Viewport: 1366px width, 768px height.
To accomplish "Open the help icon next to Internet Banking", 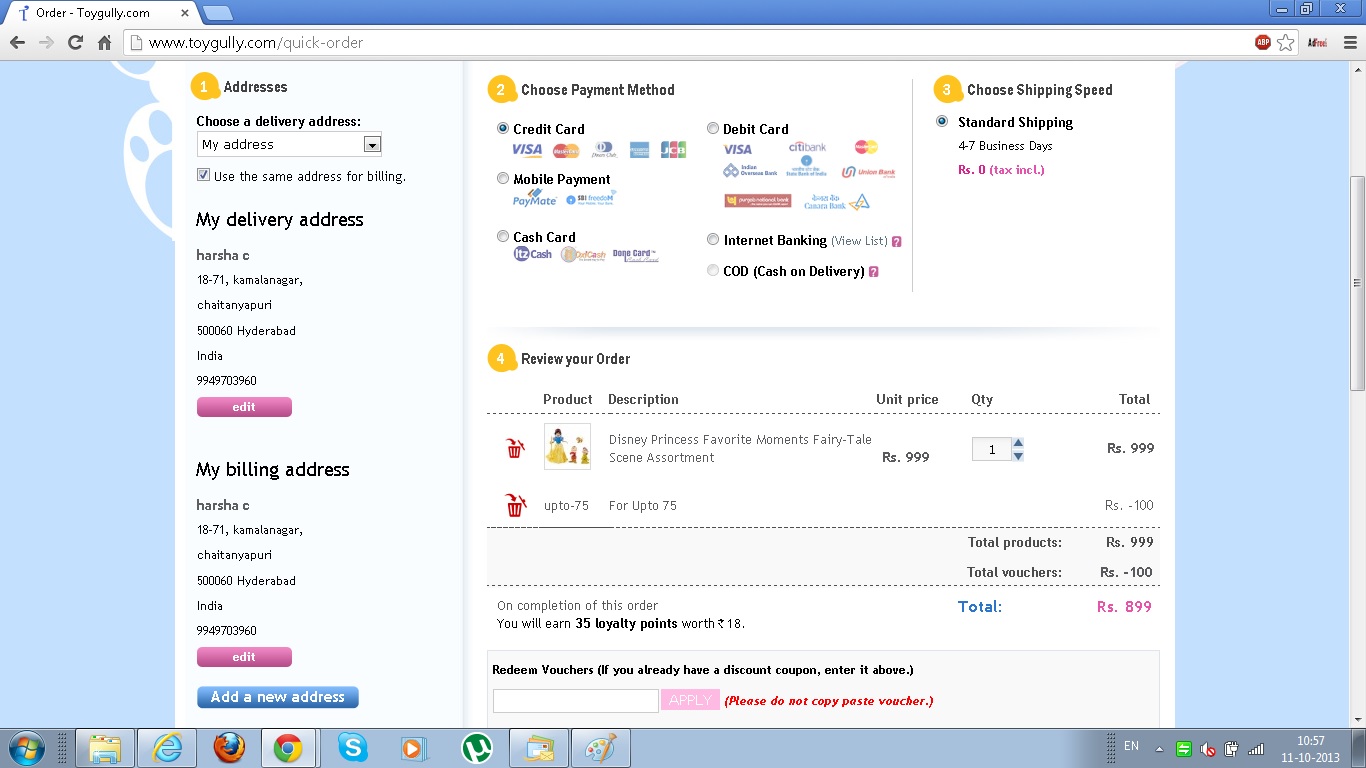I will [x=897, y=241].
